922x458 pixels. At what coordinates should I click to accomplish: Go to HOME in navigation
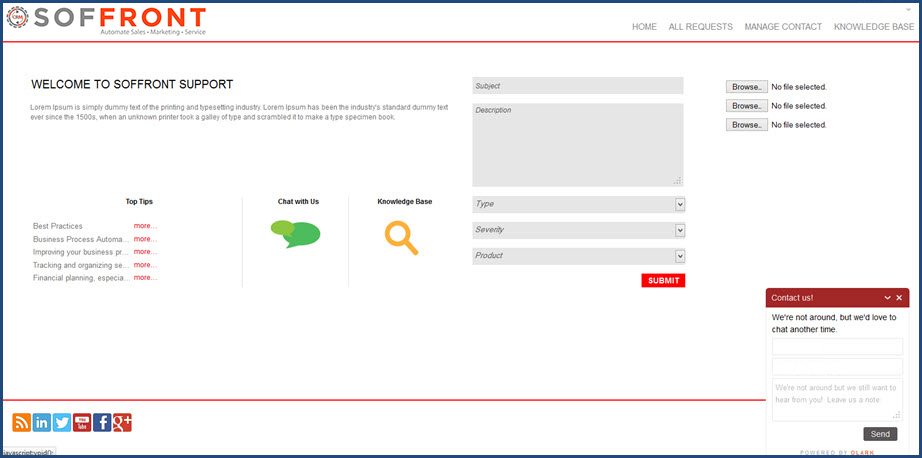644,27
